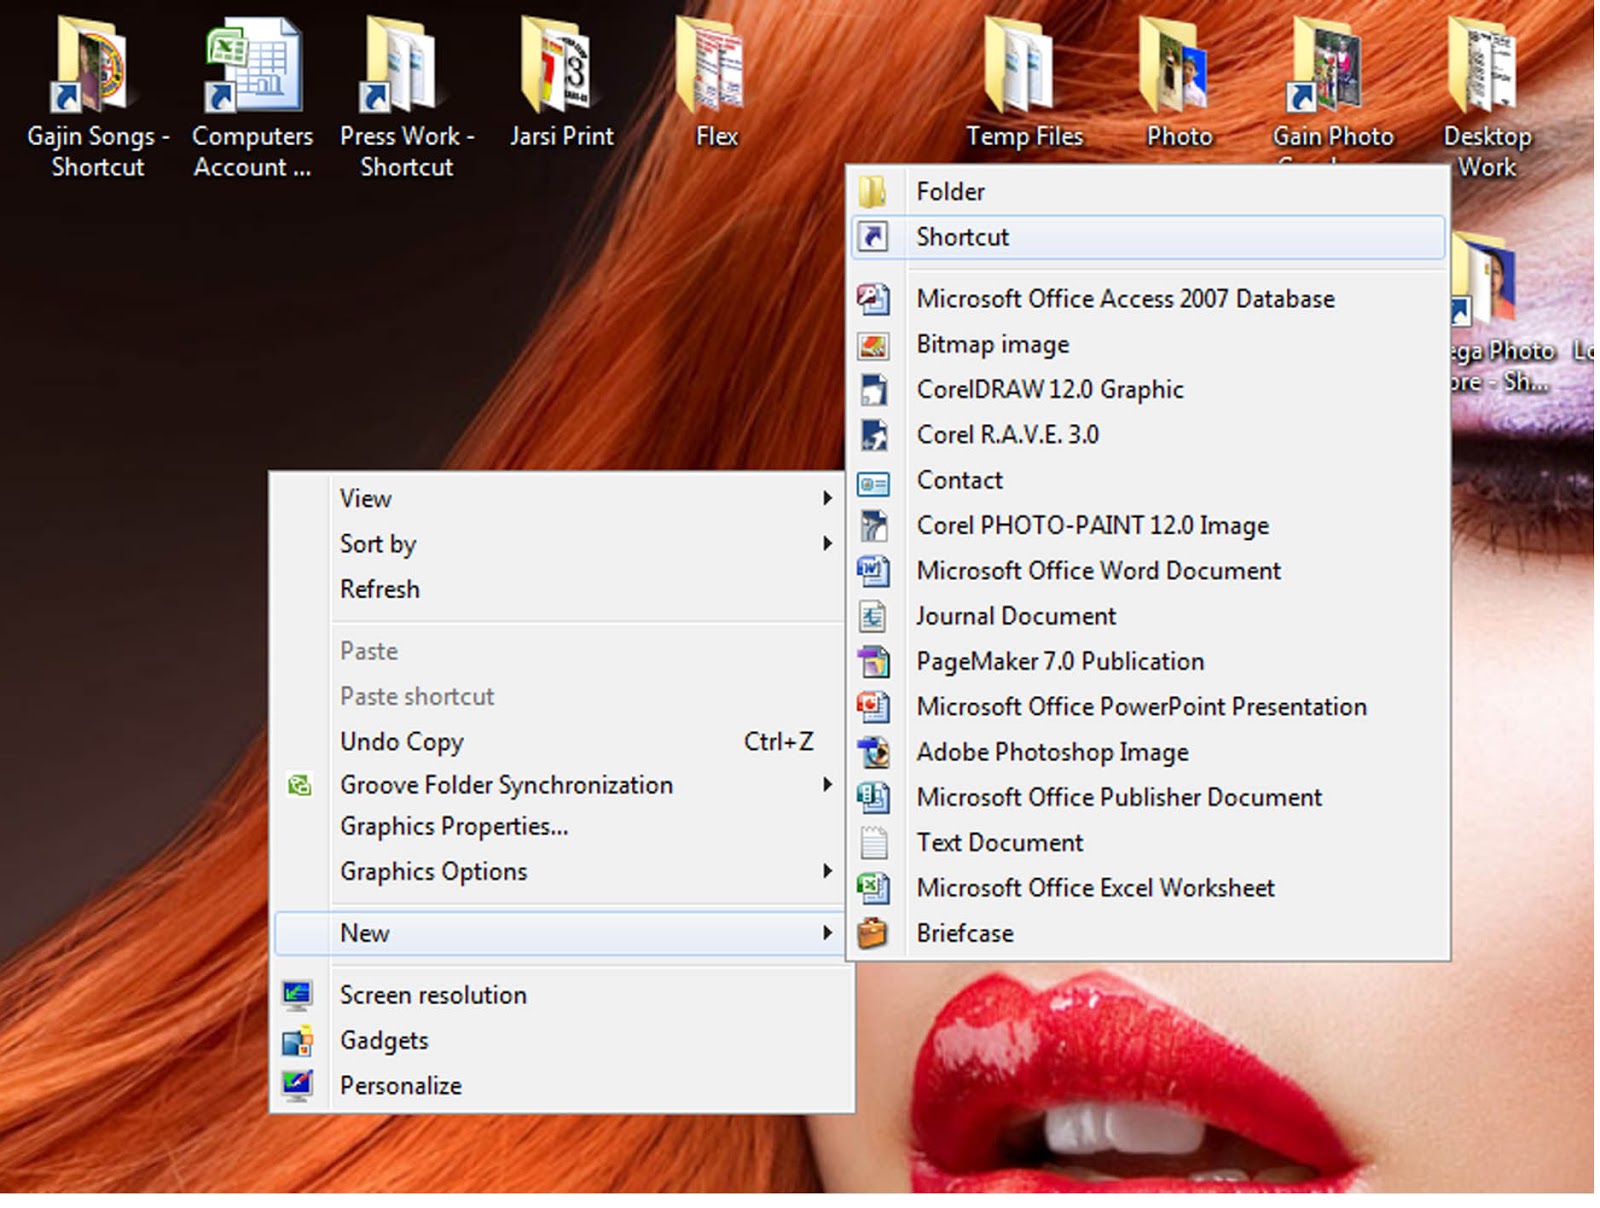Select Screen resolution

(x=433, y=994)
